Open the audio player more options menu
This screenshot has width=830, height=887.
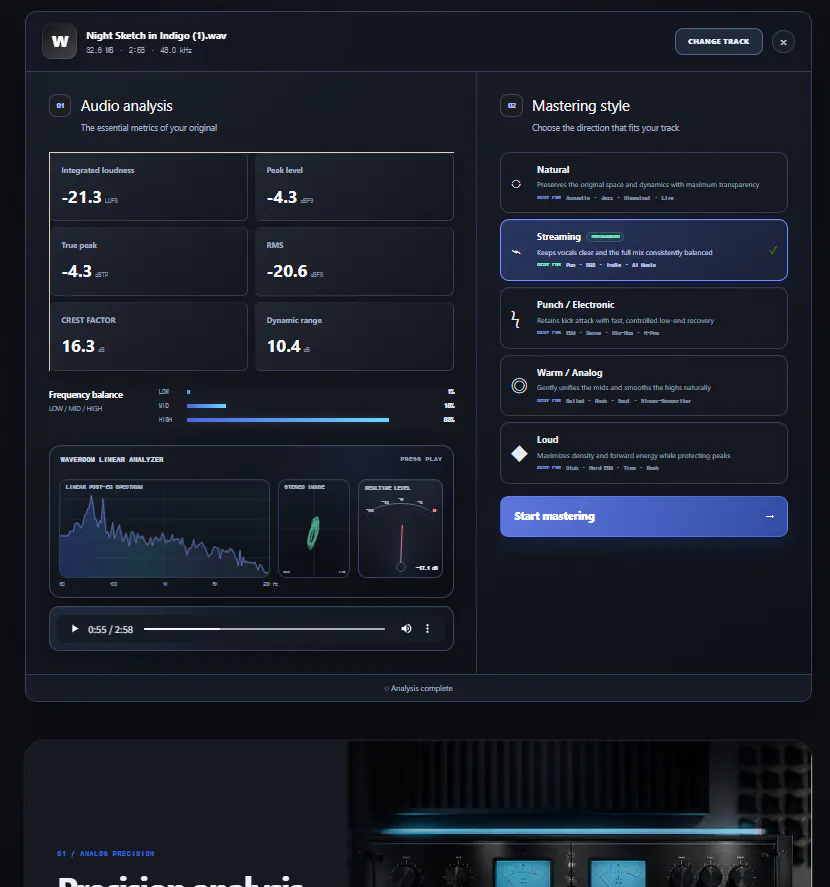click(x=427, y=628)
